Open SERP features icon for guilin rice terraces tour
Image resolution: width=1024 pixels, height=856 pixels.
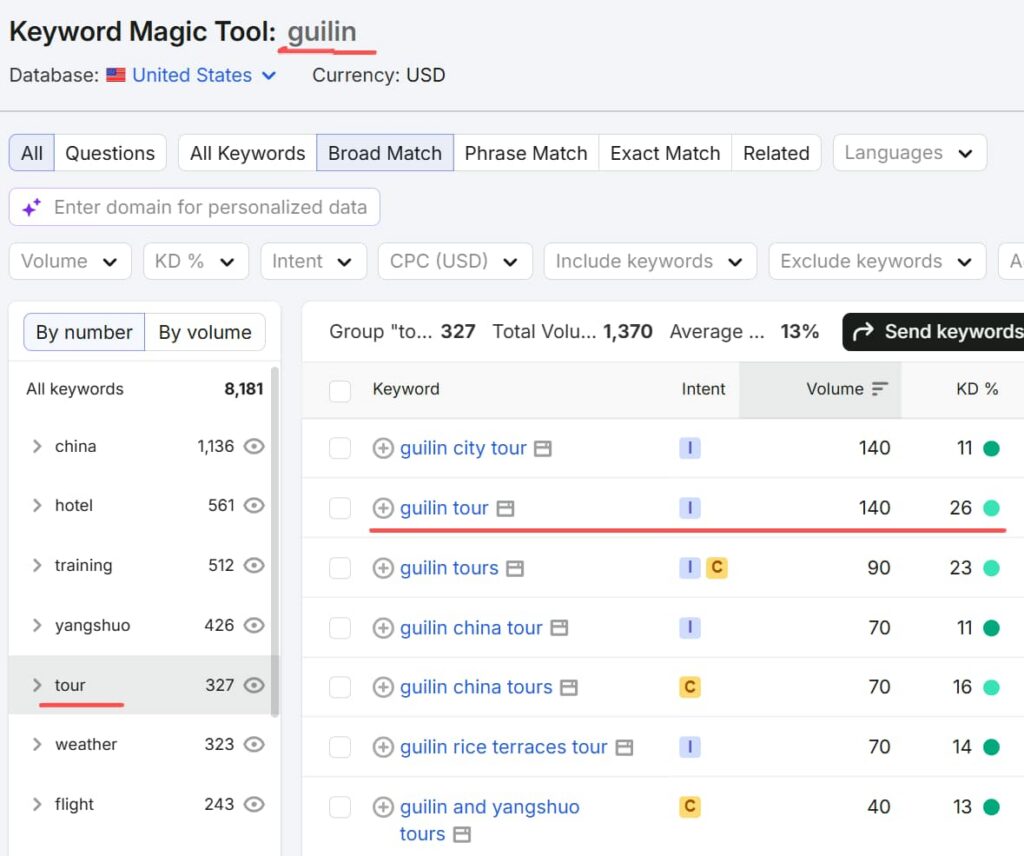(x=624, y=748)
